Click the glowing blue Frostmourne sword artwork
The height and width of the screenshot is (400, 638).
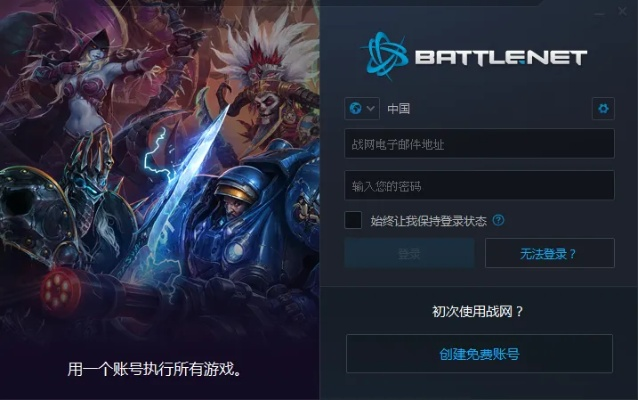point(188,181)
